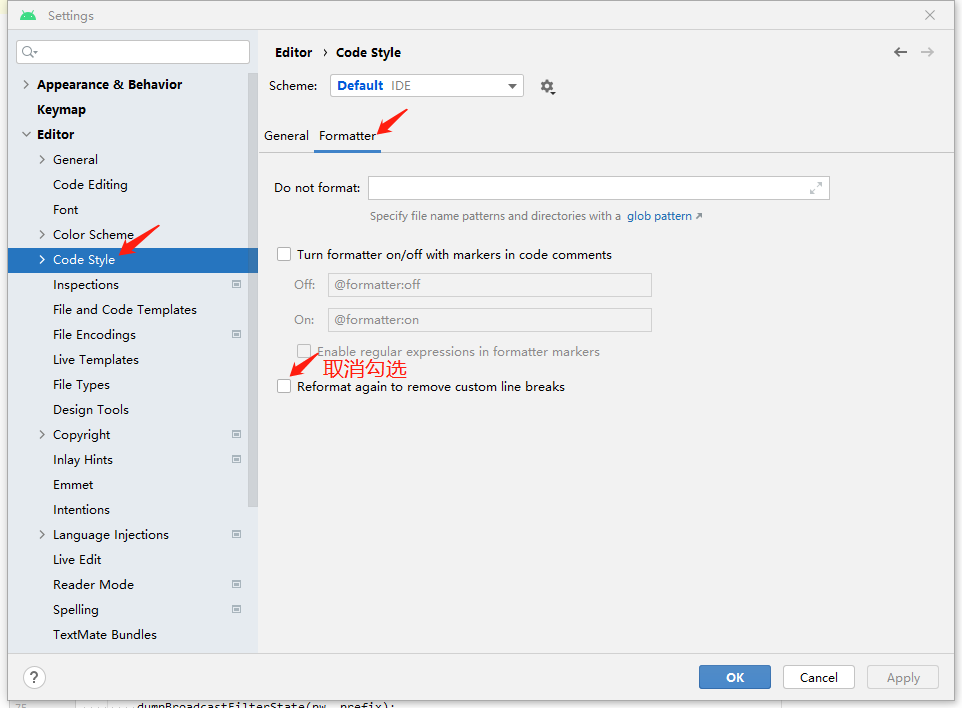Navigate back with the left arrow icon
This screenshot has height=708, width=962.
(x=899, y=52)
